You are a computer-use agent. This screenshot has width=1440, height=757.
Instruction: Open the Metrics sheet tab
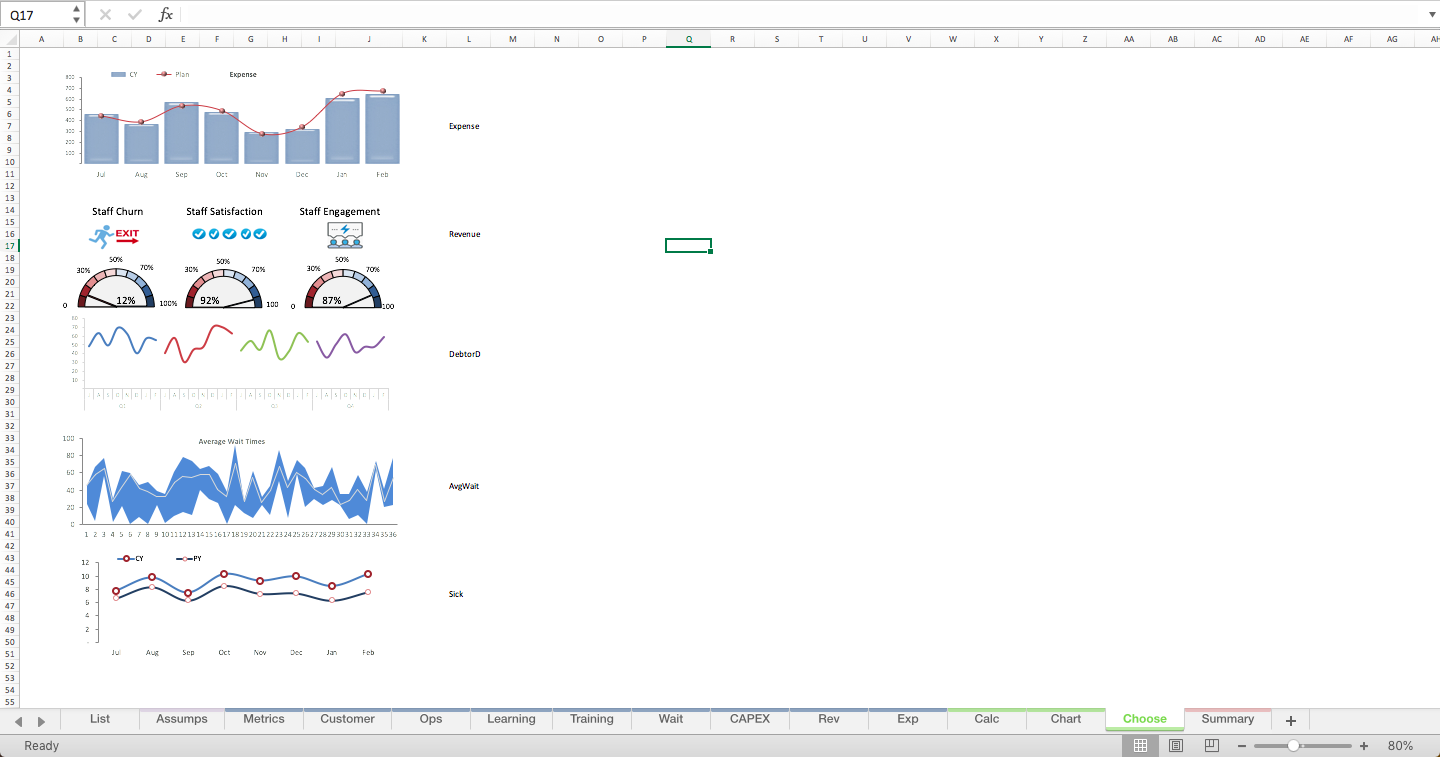(264, 719)
